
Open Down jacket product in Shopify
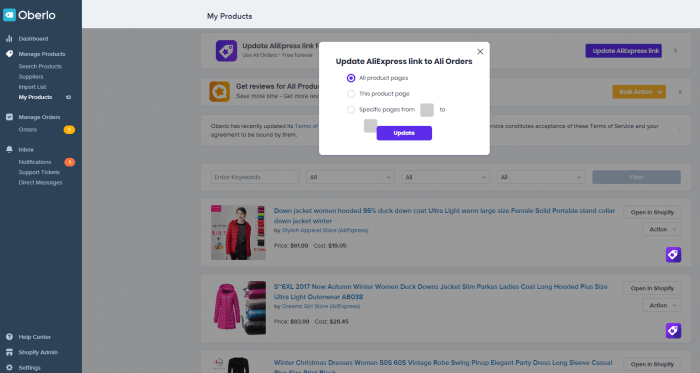pos(652,212)
